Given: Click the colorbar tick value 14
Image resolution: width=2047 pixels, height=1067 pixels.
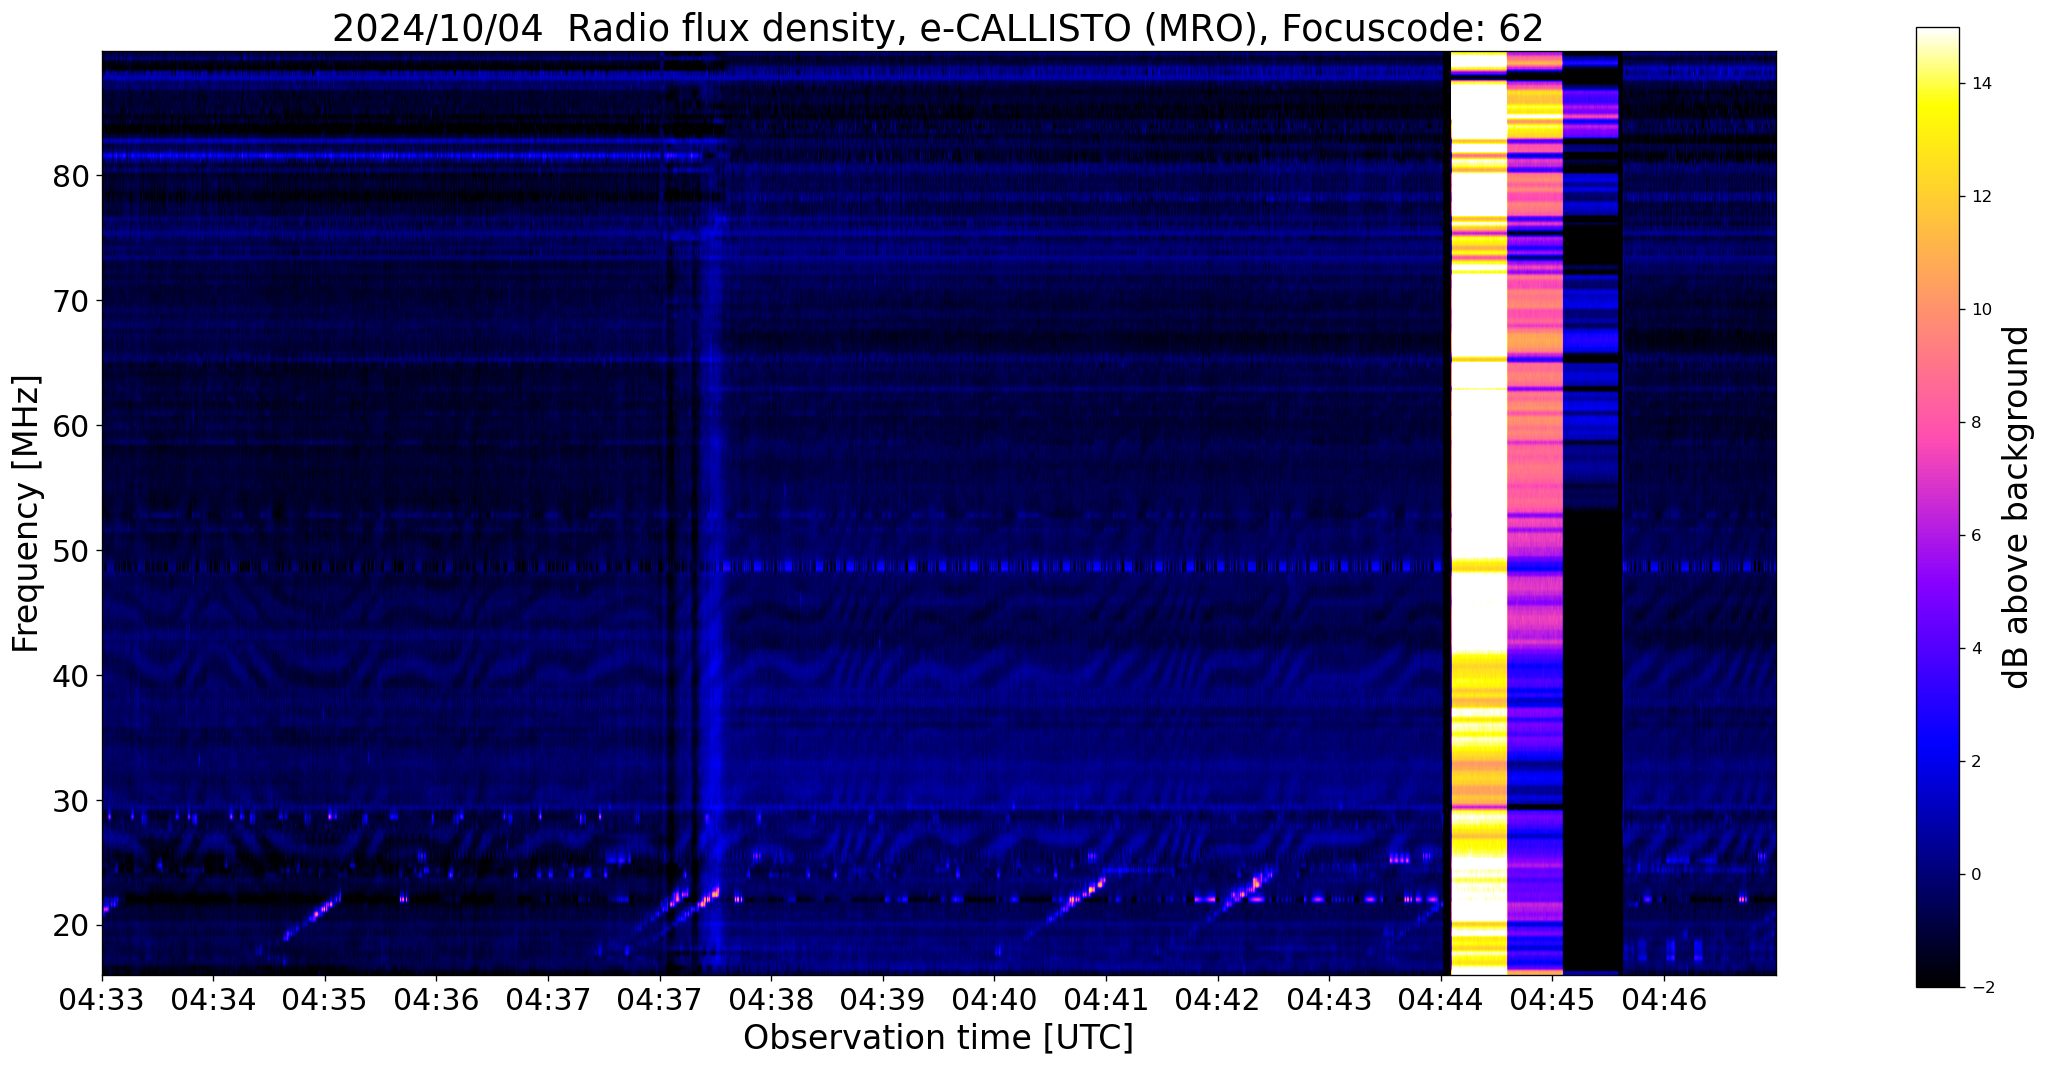Looking at the screenshot, I should coord(1980,84).
